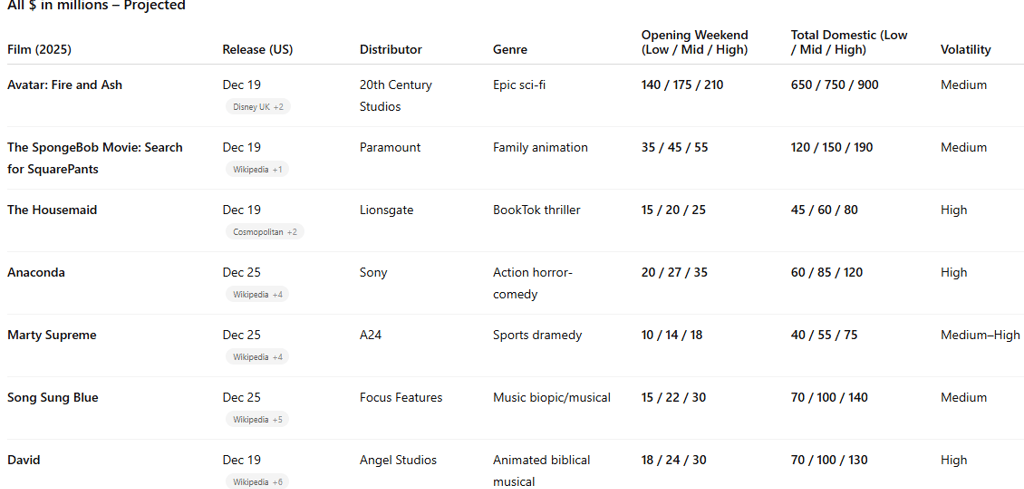Select the Release (US) column header
Image resolution: width=1024 pixels, height=489 pixels.
tap(257, 49)
